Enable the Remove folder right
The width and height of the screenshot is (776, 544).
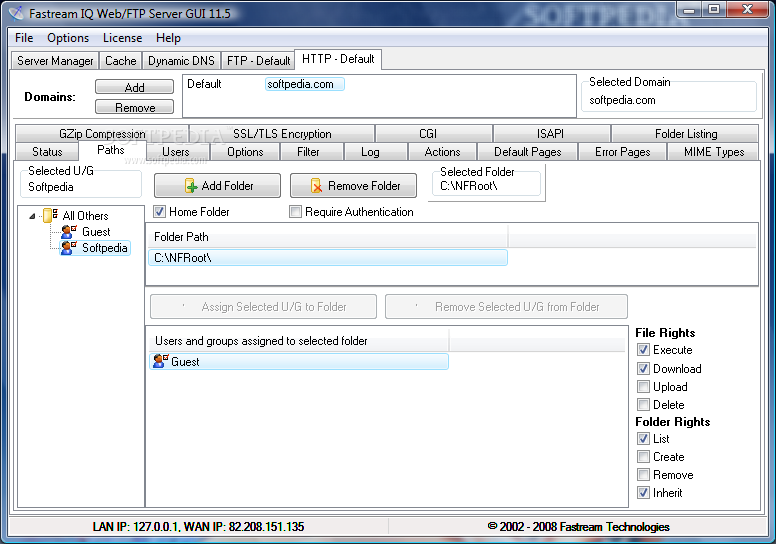tap(643, 475)
